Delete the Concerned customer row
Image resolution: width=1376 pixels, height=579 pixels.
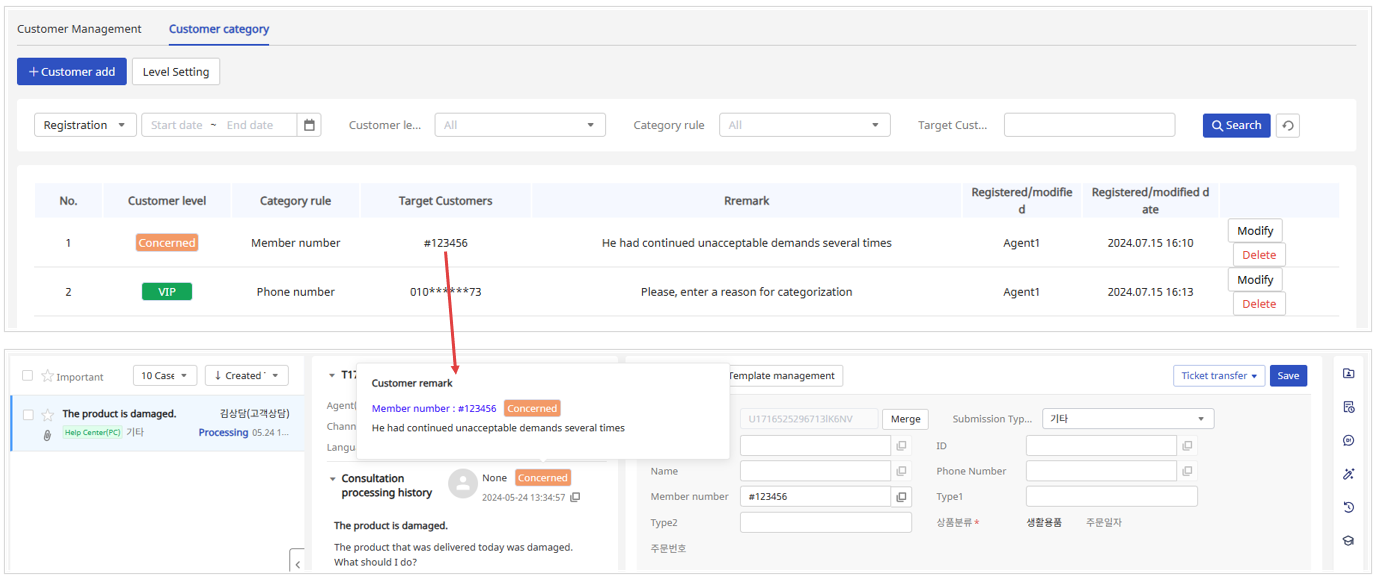pyautogui.click(x=1259, y=255)
